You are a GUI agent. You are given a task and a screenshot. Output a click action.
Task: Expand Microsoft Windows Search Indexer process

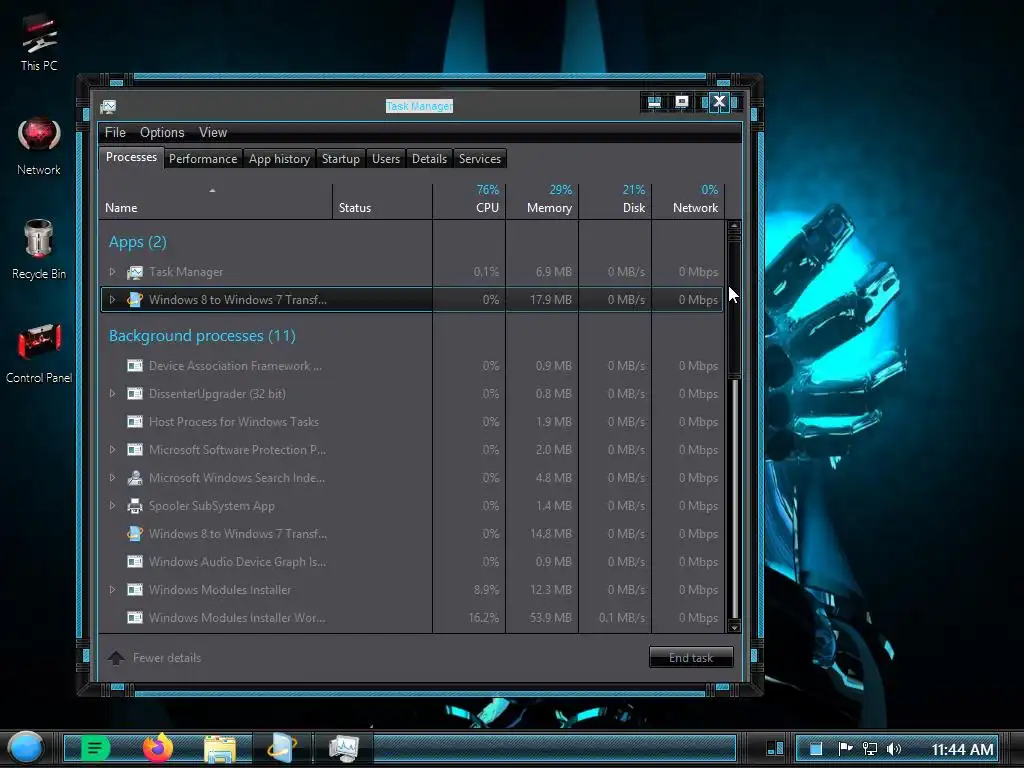click(x=112, y=478)
